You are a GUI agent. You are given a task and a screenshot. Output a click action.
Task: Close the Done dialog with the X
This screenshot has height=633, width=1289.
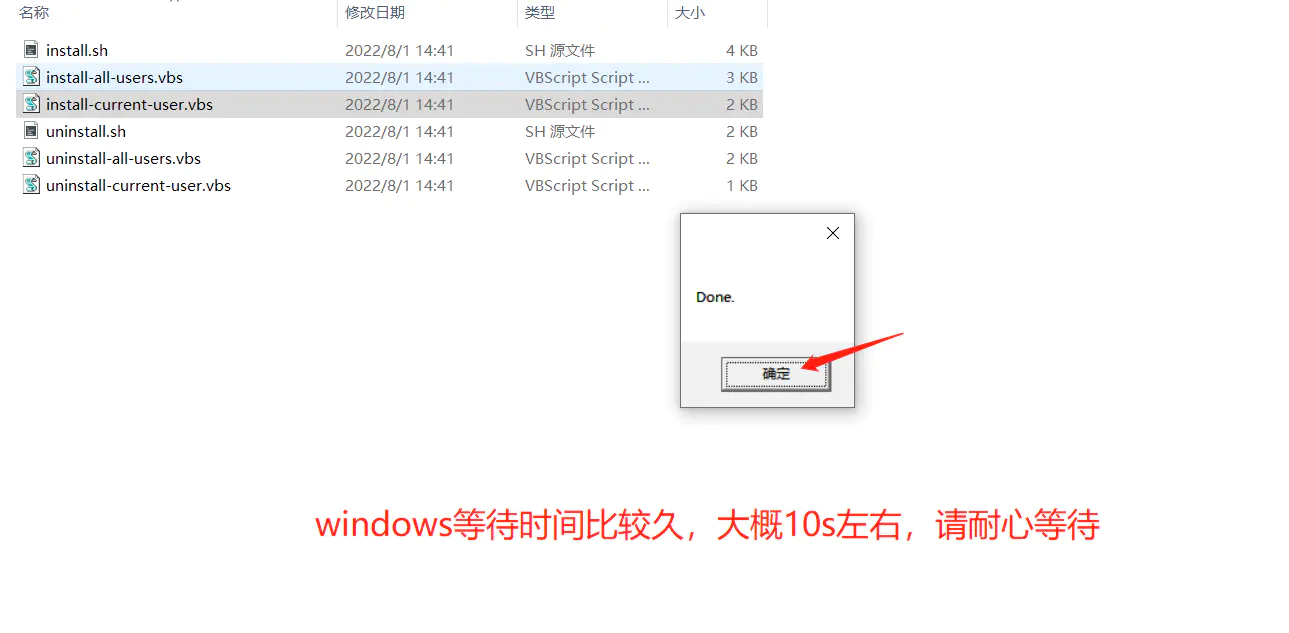pos(832,233)
